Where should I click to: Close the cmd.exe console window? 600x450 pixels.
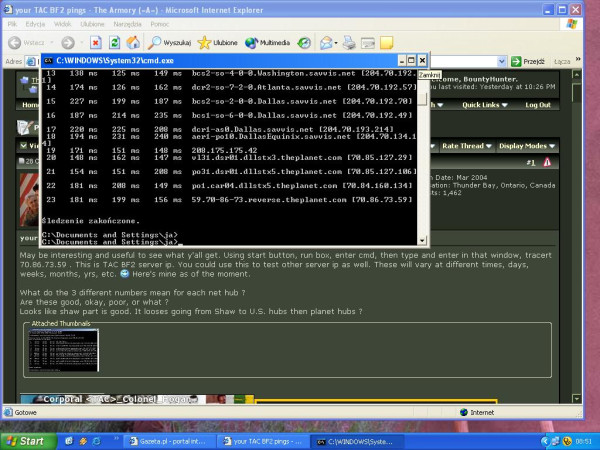pos(422,61)
